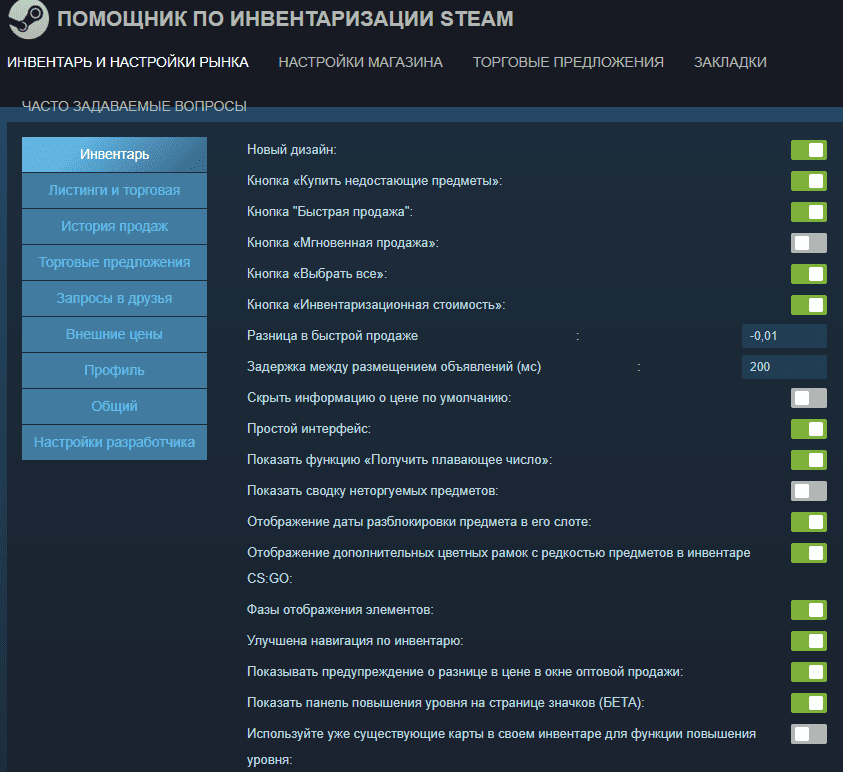Toggle «Фазы отображения элементов» switch
The image size is (843, 772).
tap(808, 610)
